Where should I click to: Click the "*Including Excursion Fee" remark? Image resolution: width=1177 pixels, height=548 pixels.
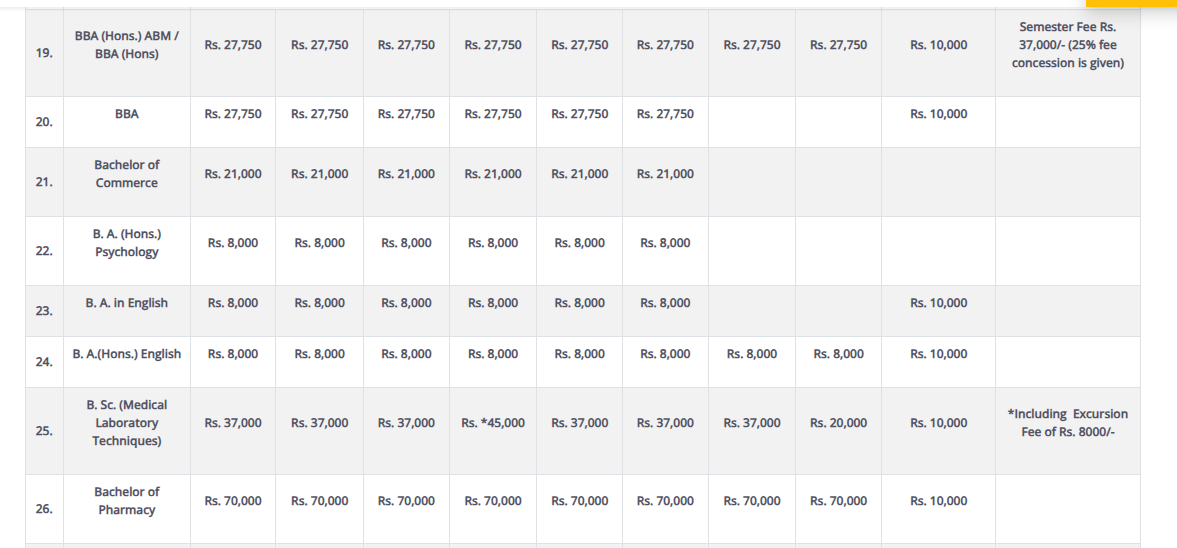[1067, 423]
